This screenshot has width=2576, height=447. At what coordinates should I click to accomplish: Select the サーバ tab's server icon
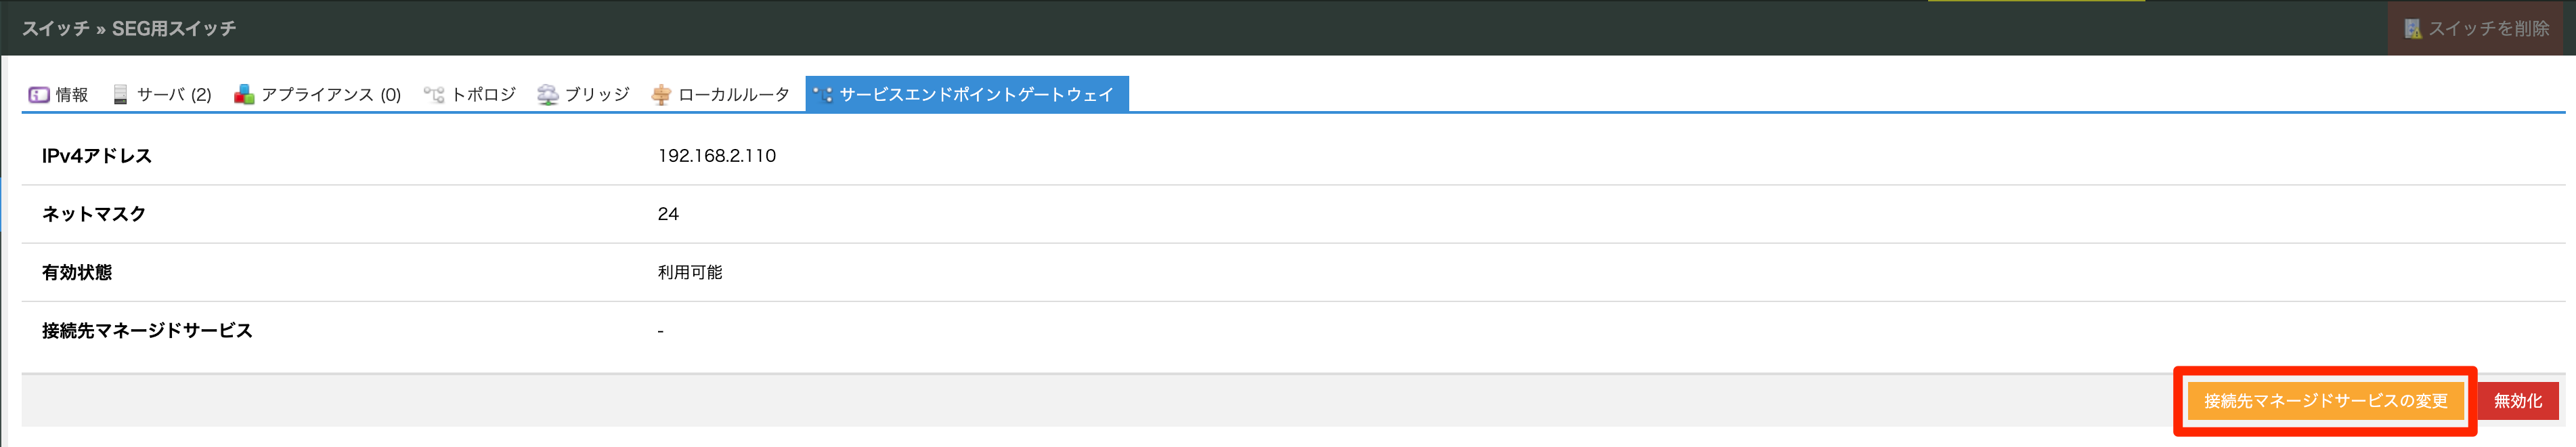(x=119, y=94)
